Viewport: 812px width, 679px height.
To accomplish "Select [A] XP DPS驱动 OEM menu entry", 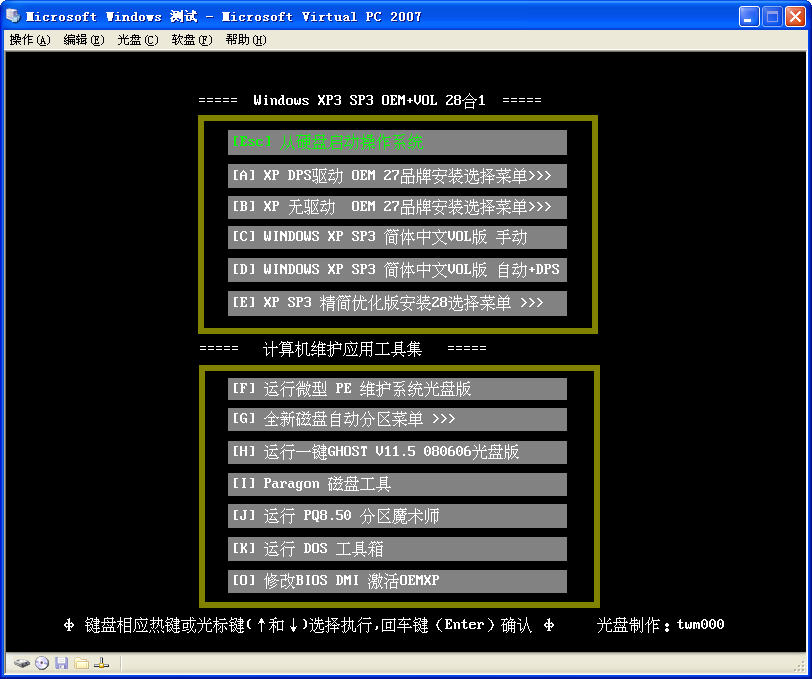I will (x=397, y=176).
